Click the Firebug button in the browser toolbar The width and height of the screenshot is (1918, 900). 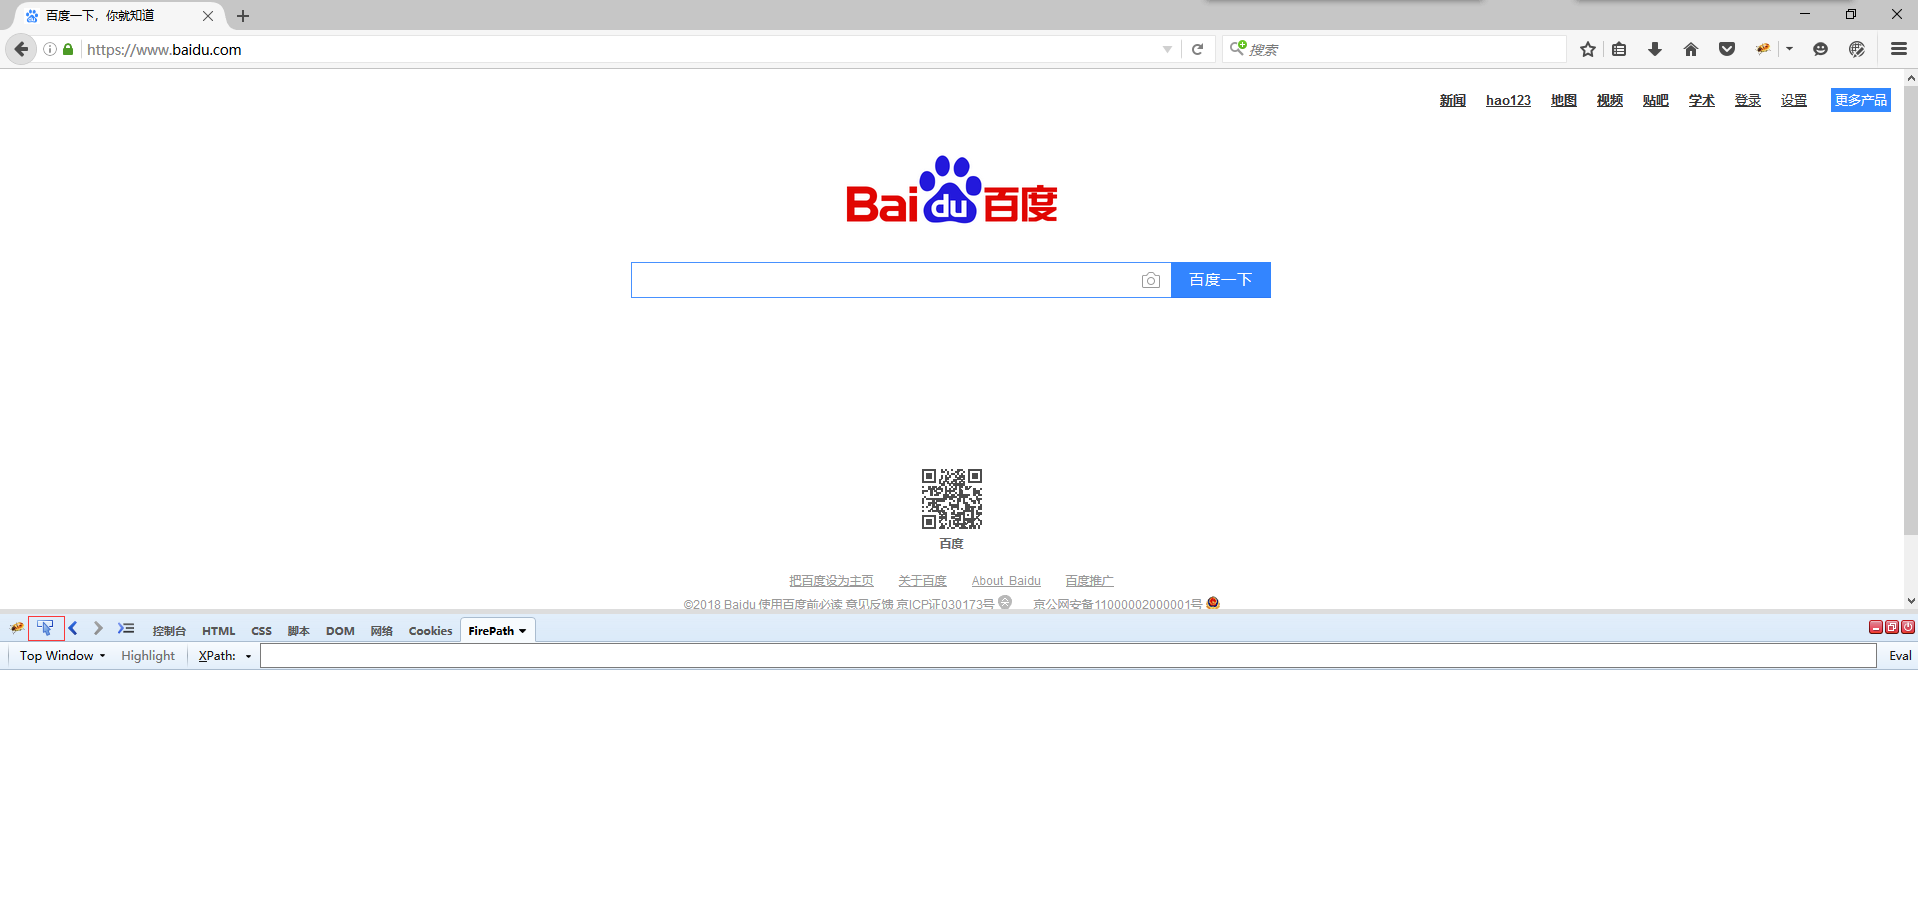[1763, 49]
